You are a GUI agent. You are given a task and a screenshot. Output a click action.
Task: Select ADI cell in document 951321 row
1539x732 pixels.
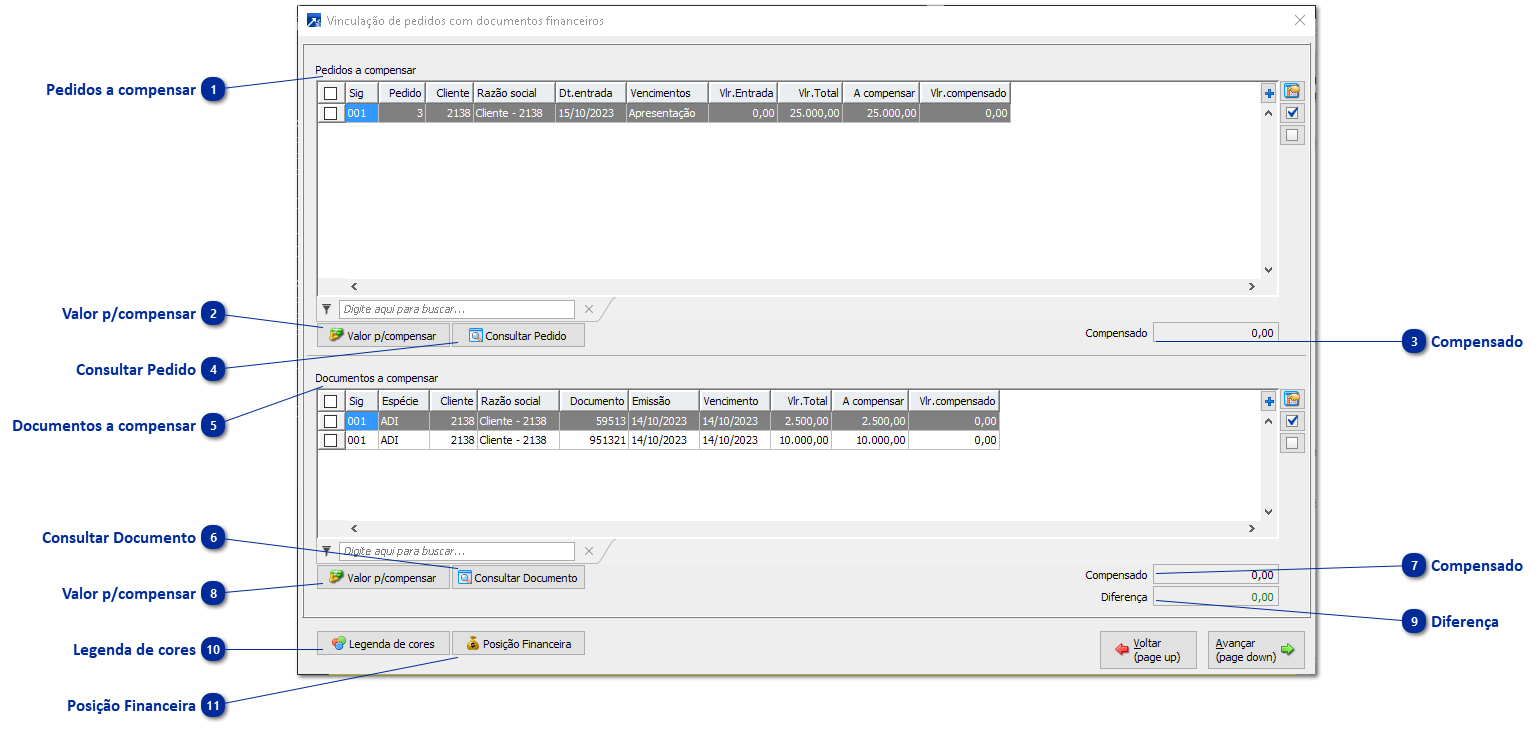[404, 440]
